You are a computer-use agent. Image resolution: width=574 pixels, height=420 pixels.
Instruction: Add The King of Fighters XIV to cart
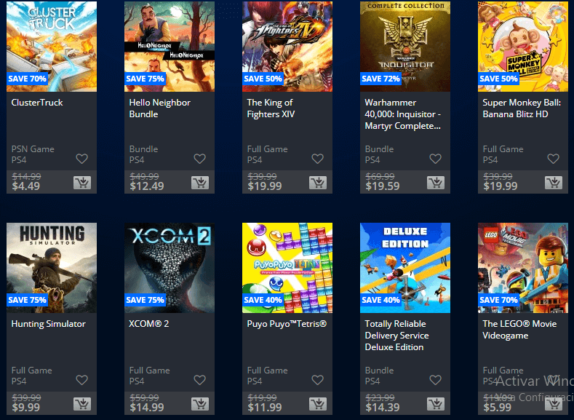click(x=318, y=182)
